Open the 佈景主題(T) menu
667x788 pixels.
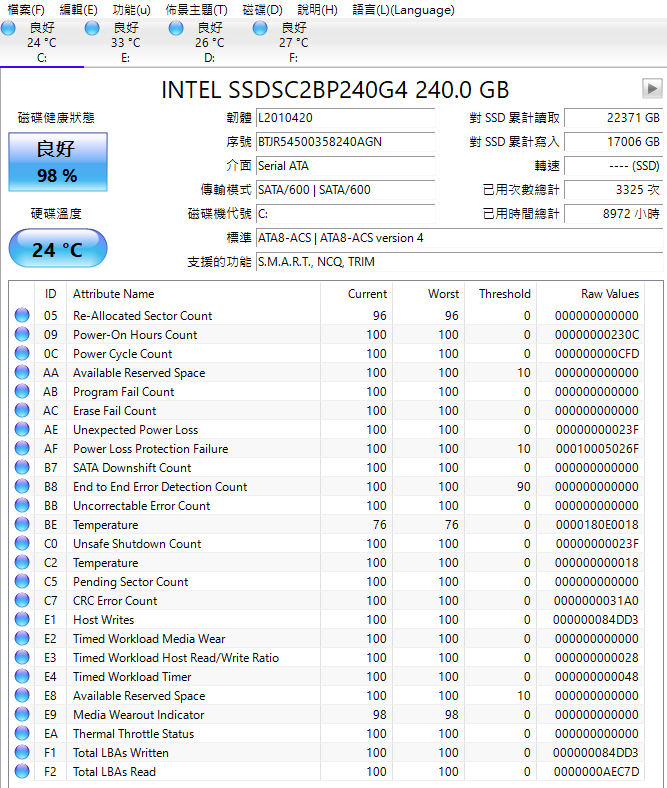point(196,10)
